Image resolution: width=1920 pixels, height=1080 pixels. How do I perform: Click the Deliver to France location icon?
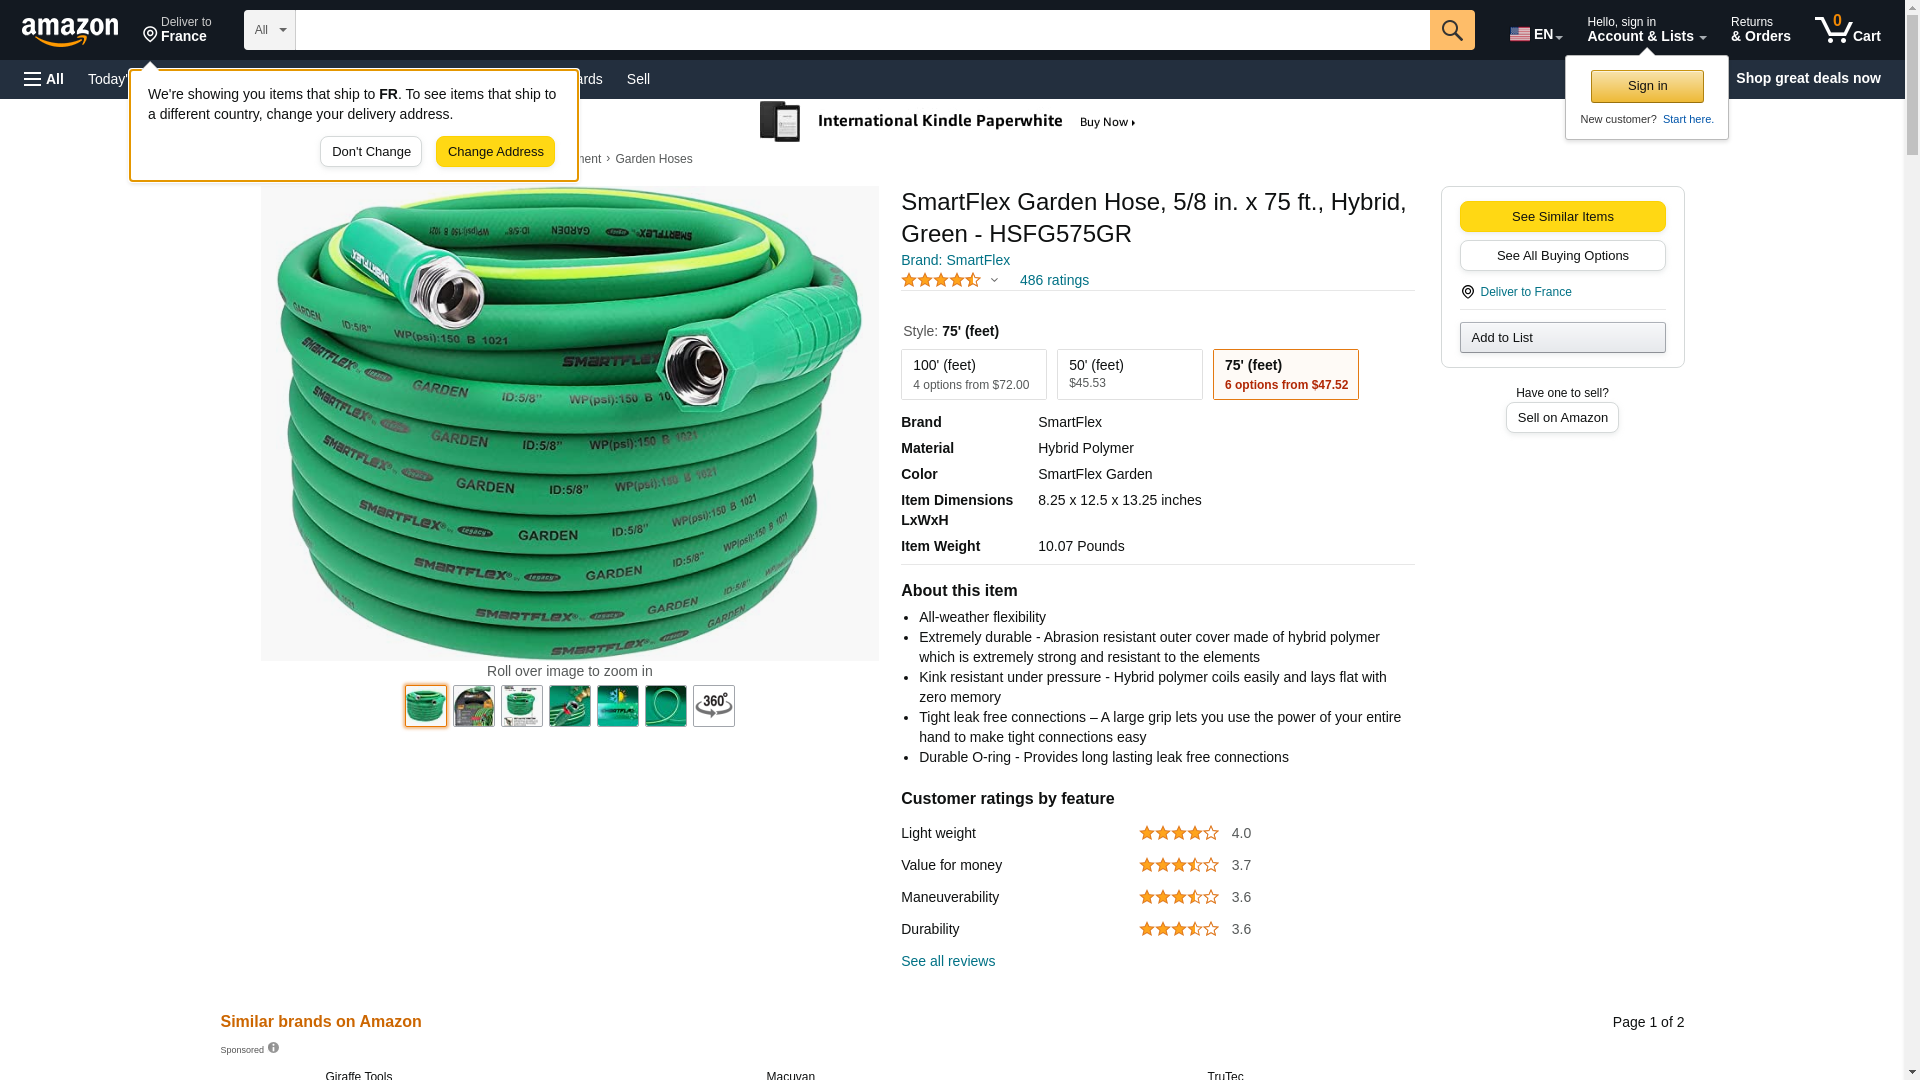click(x=1467, y=292)
